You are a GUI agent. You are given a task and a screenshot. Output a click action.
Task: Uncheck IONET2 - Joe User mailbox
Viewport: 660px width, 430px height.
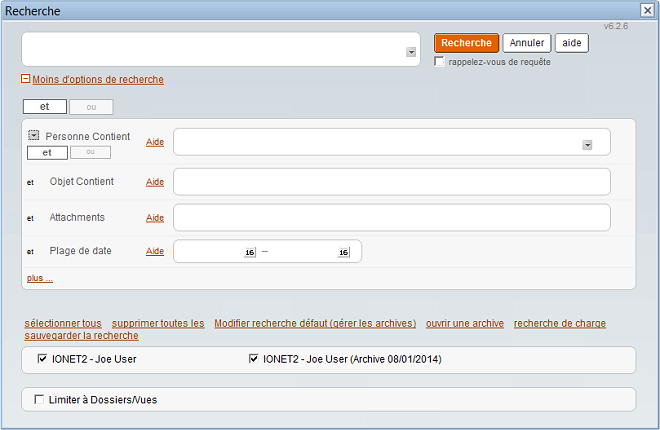click(42, 358)
